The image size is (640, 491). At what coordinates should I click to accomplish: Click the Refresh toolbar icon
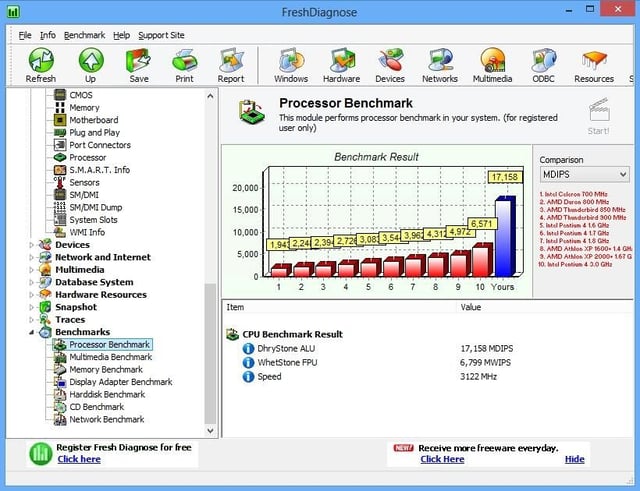(41, 60)
